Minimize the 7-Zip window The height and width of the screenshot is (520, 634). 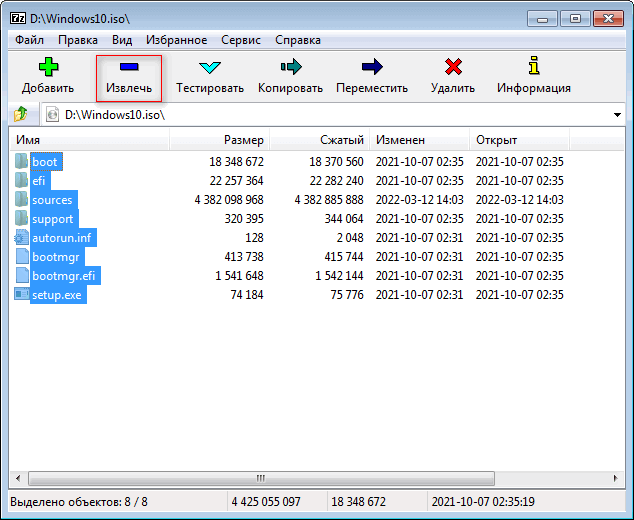click(543, 19)
